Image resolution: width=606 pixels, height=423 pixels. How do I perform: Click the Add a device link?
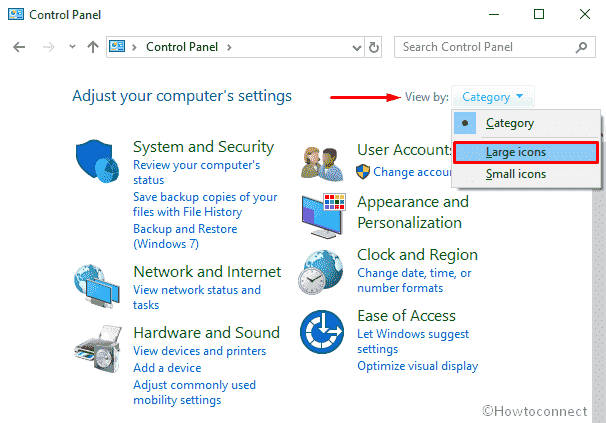click(167, 368)
